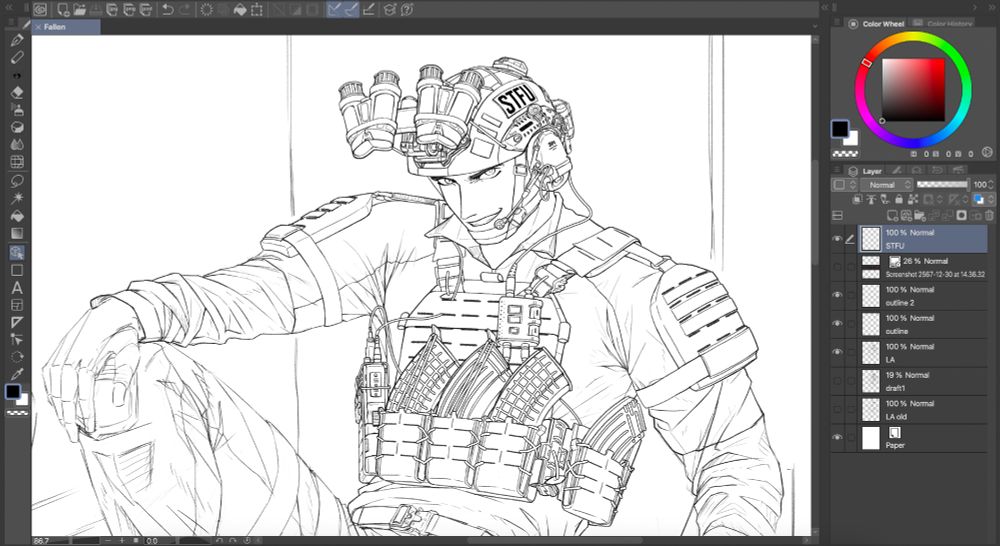
Task: Click the Fill bucket command in top bar
Action: (x=240, y=9)
